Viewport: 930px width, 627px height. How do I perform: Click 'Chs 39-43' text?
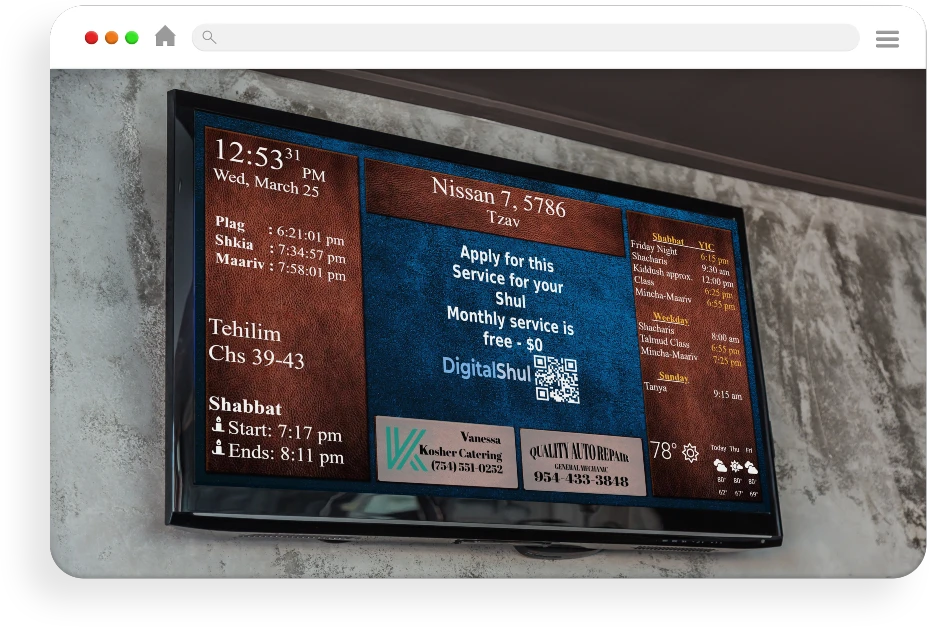[256, 356]
